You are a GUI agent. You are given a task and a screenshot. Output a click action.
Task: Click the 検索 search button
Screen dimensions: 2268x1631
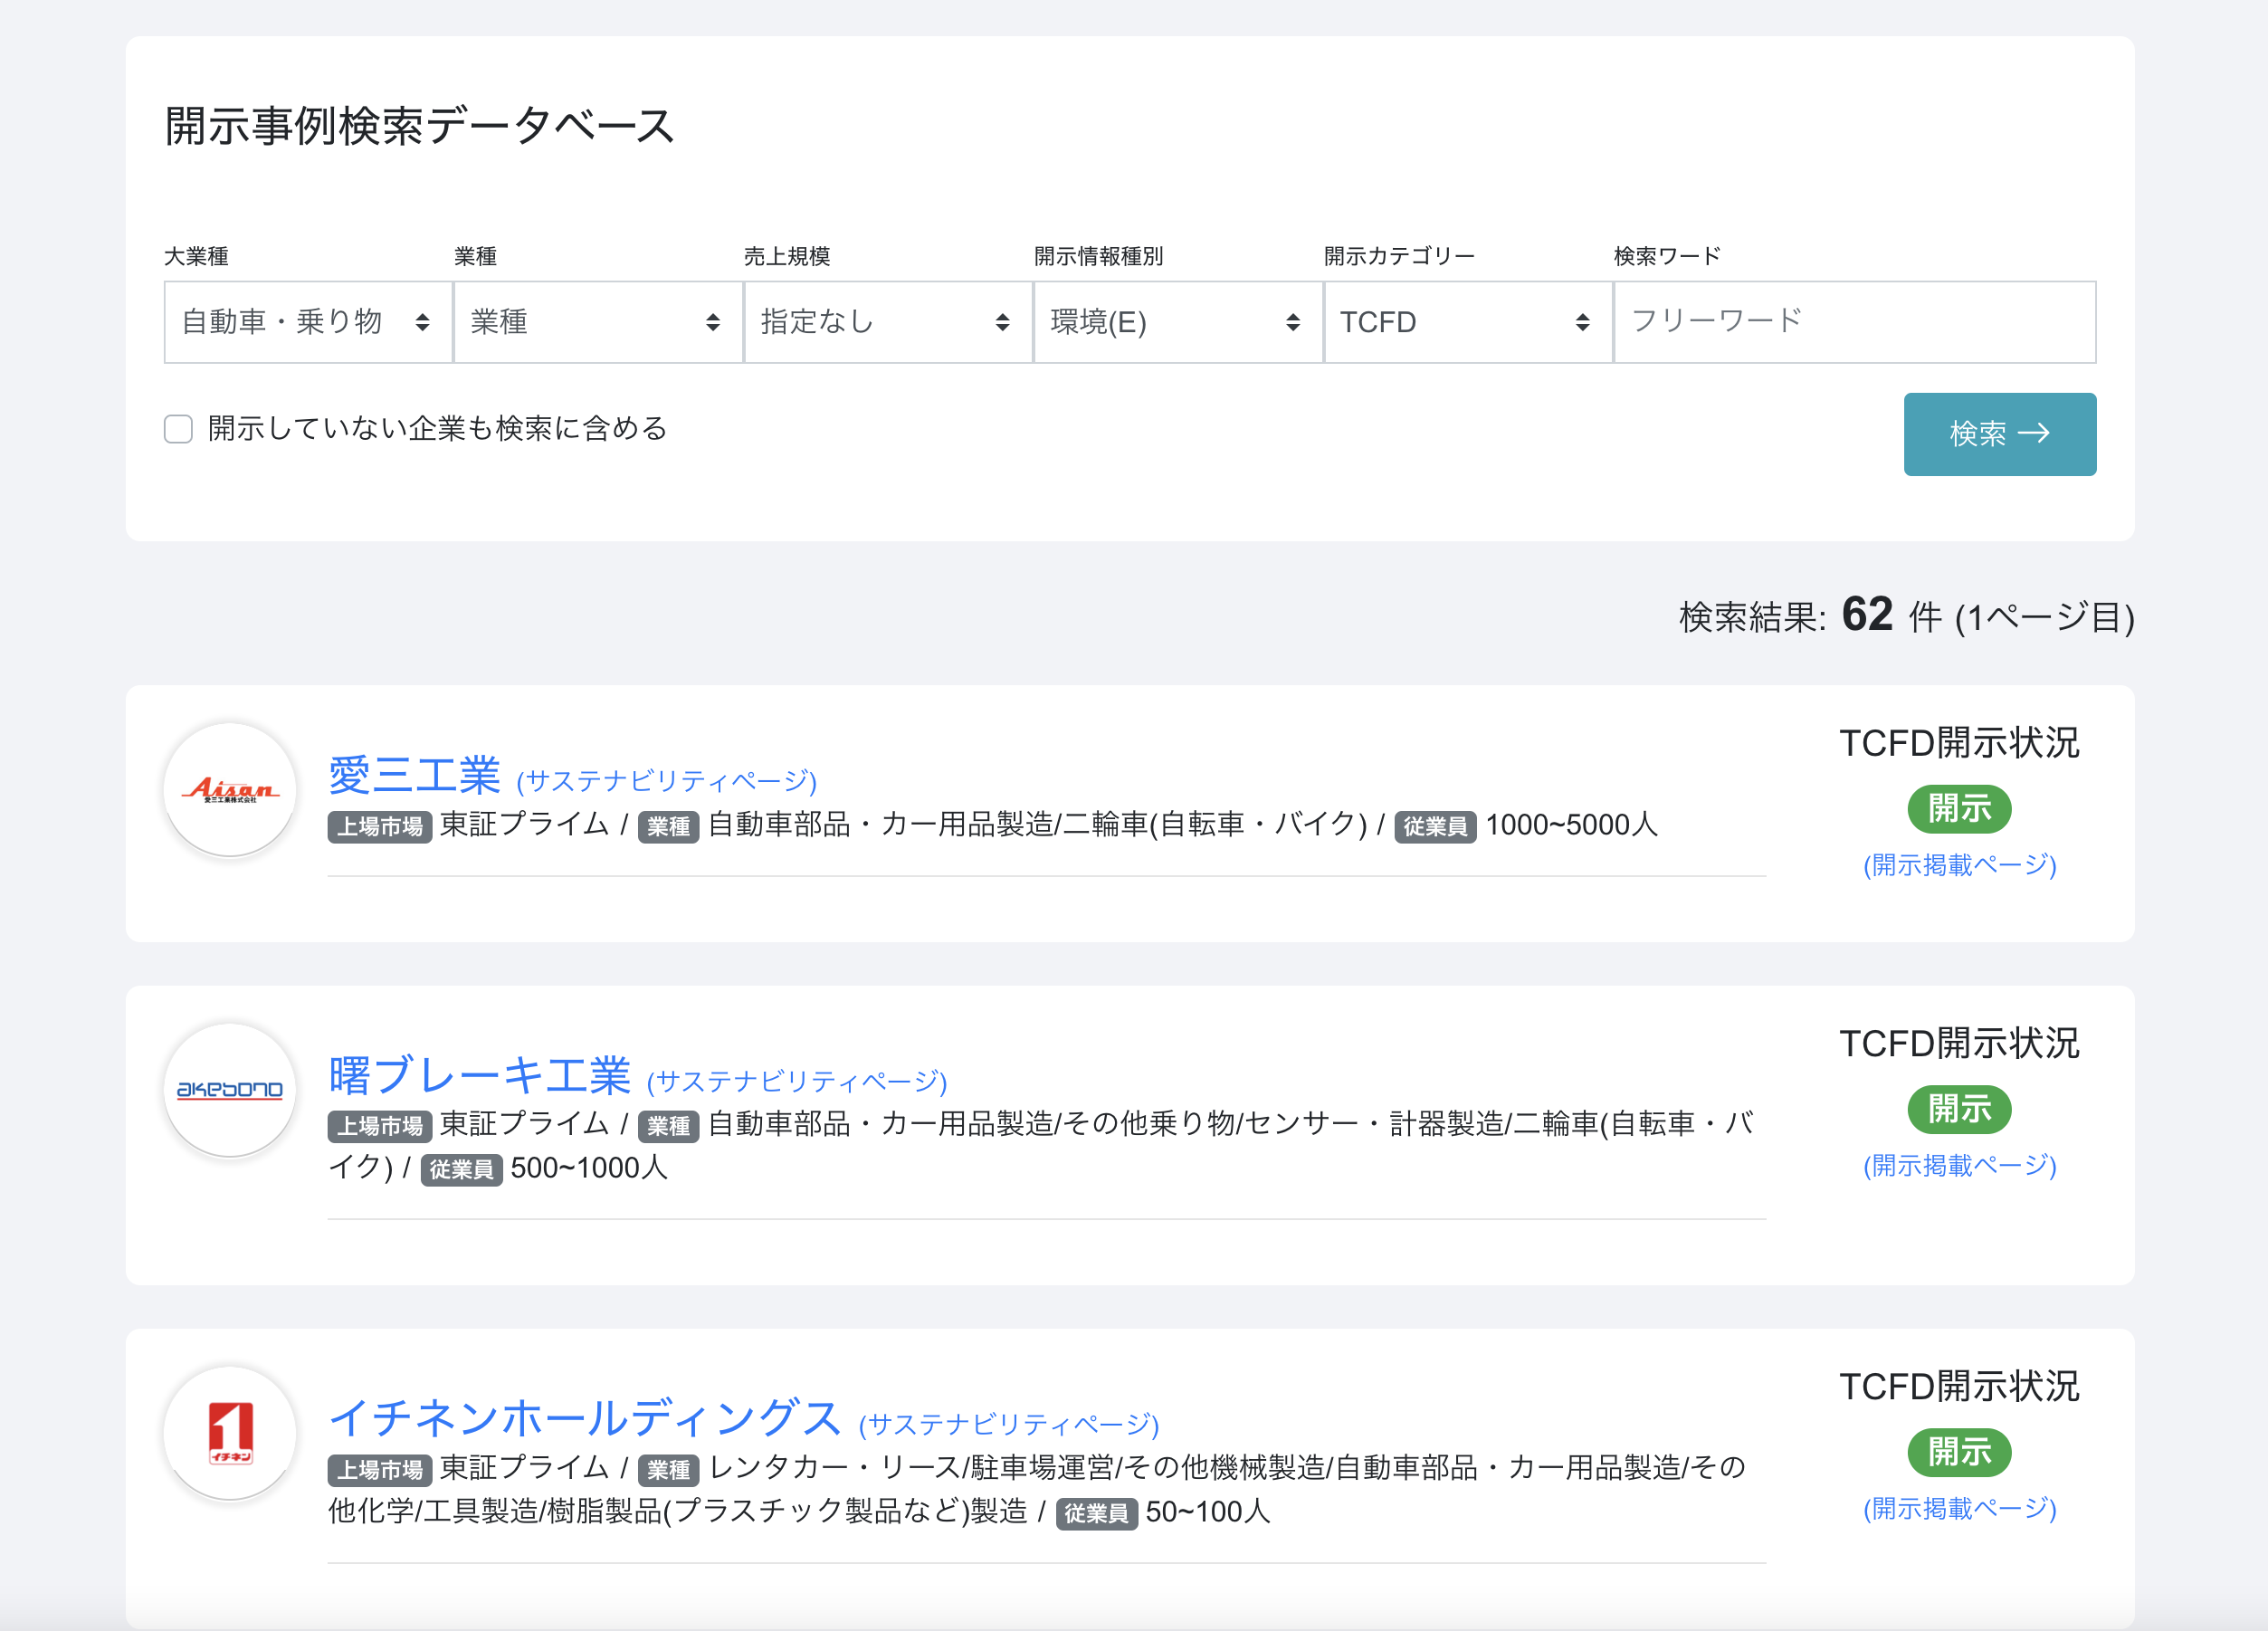(2000, 434)
